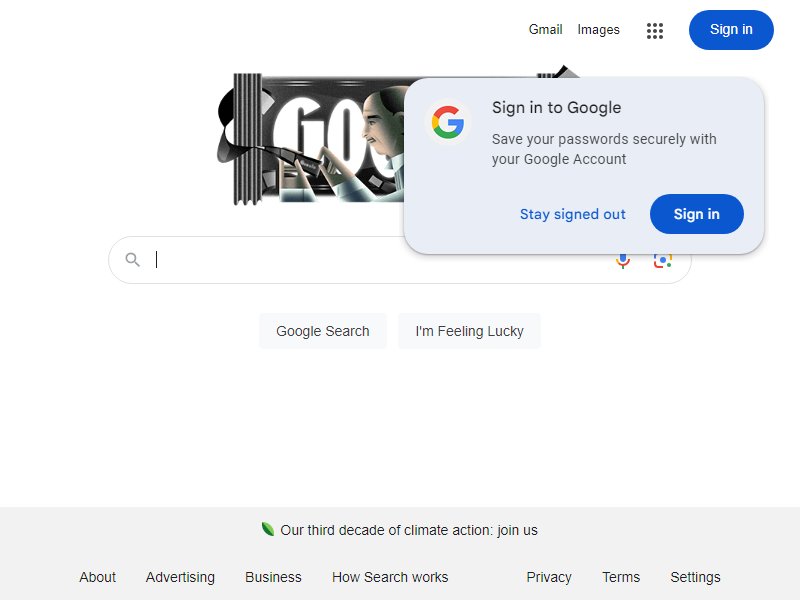Image resolution: width=800 pixels, height=600 pixels.
Task: Click the Google Search button
Action: click(322, 331)
